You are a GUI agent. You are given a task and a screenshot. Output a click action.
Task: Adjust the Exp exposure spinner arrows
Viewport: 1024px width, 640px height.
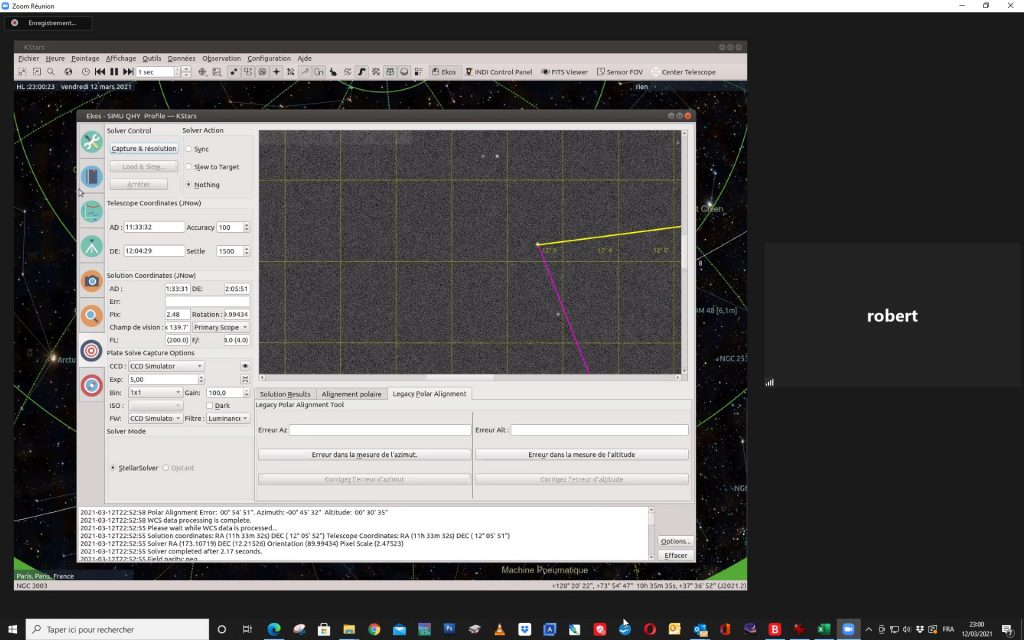point(200,379)
